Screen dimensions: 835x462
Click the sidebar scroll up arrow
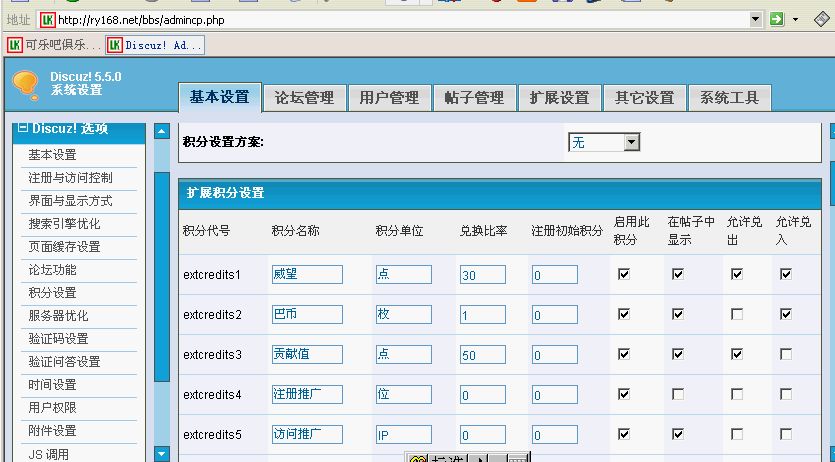point(162,131)
